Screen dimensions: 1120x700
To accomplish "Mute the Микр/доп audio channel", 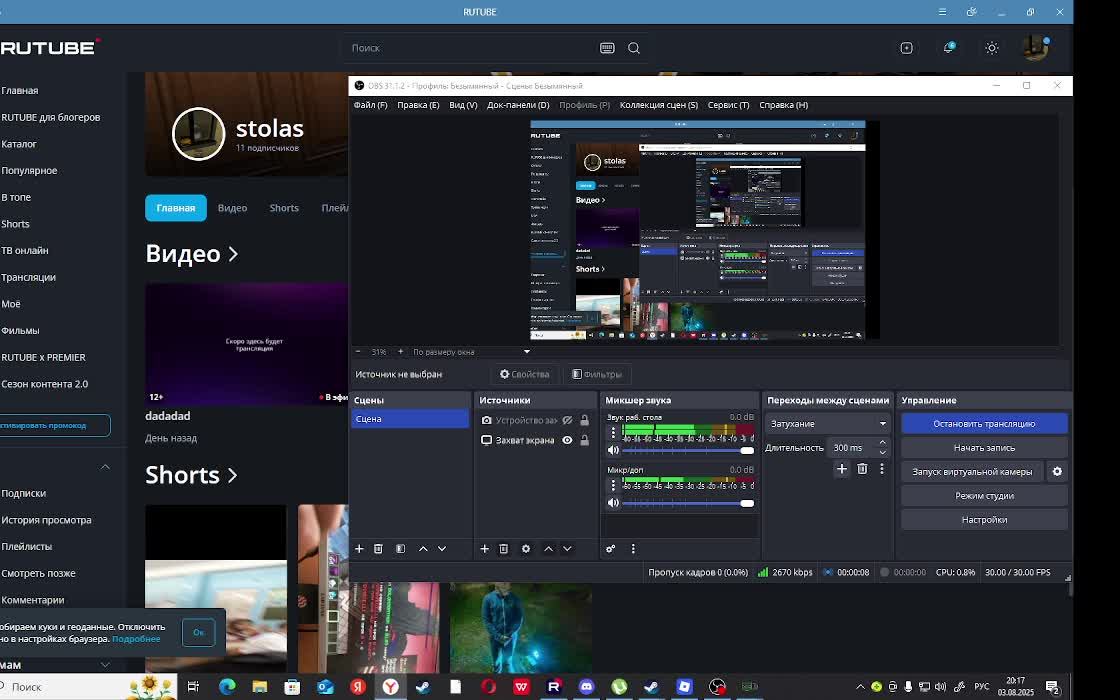I will pos(613,503).
